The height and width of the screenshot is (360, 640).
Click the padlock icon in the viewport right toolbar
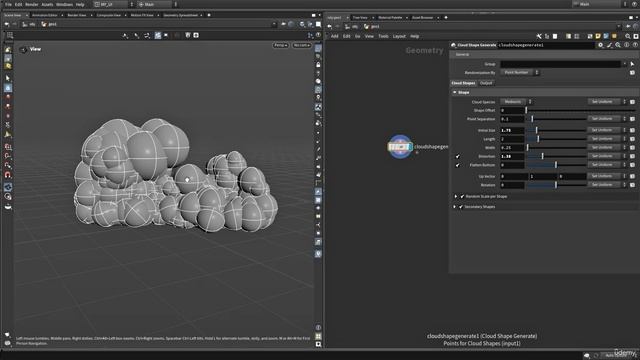pos(318,64)
